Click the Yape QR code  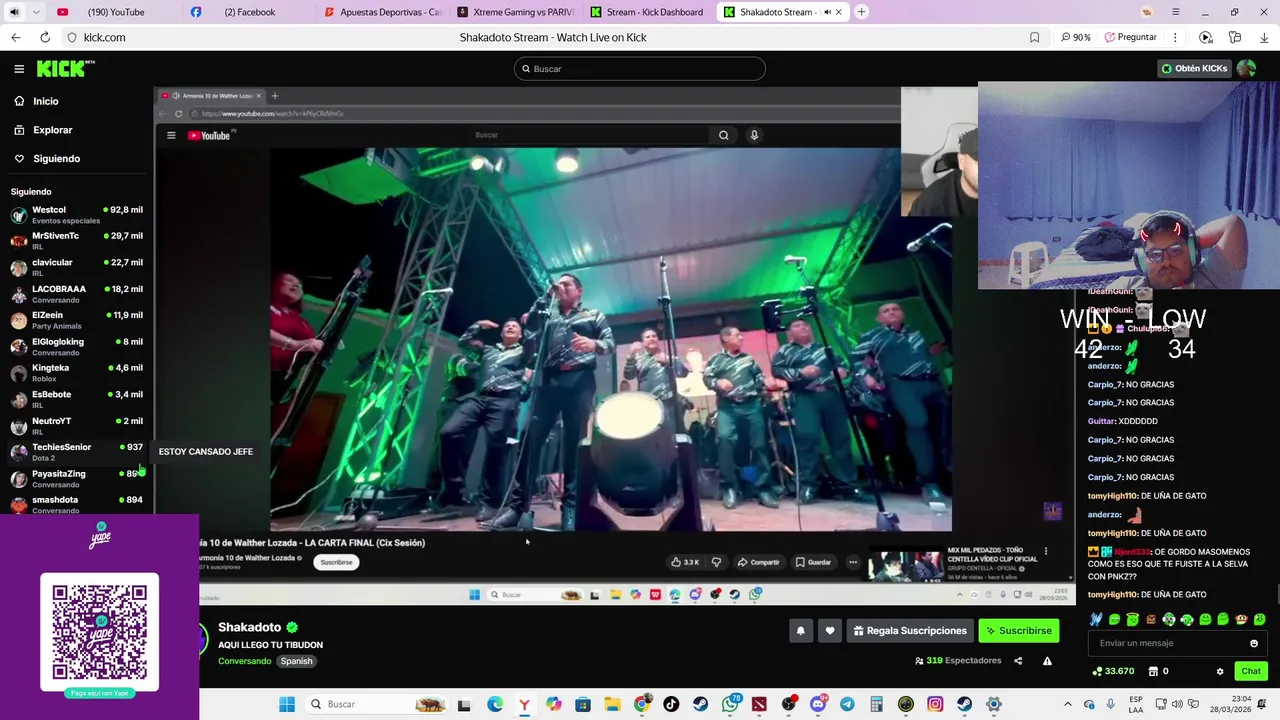100,632
